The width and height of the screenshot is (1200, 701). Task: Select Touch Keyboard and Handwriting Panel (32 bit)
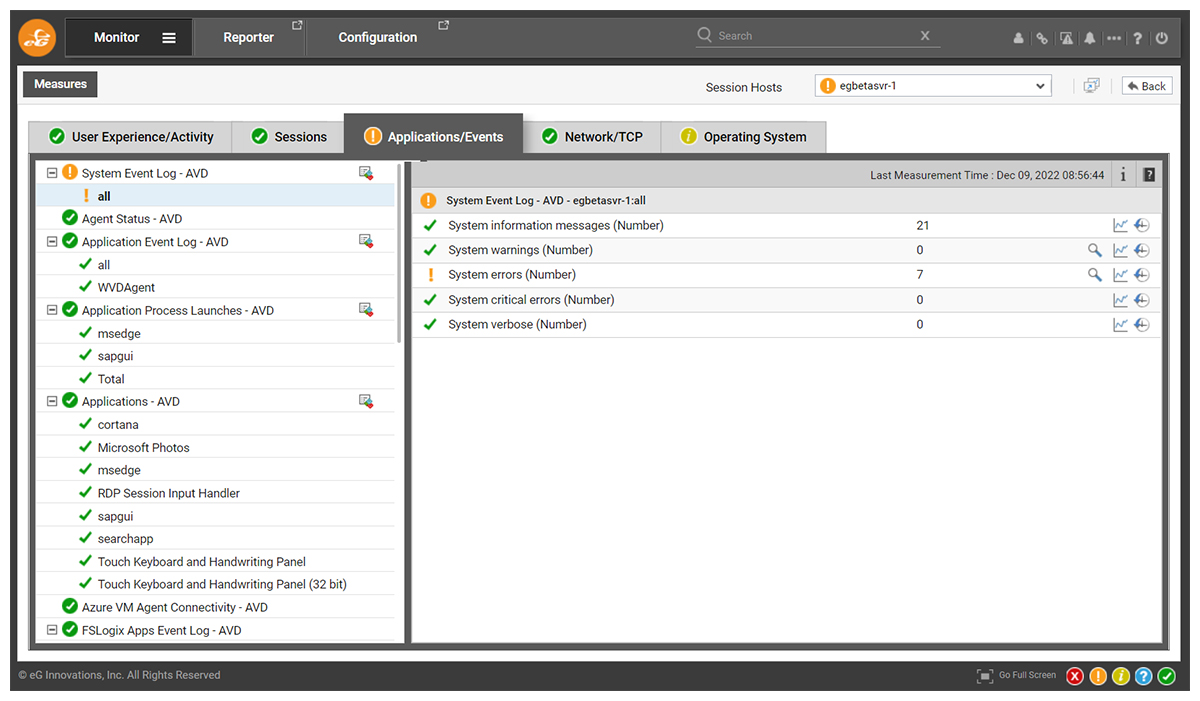coord(222,584)
